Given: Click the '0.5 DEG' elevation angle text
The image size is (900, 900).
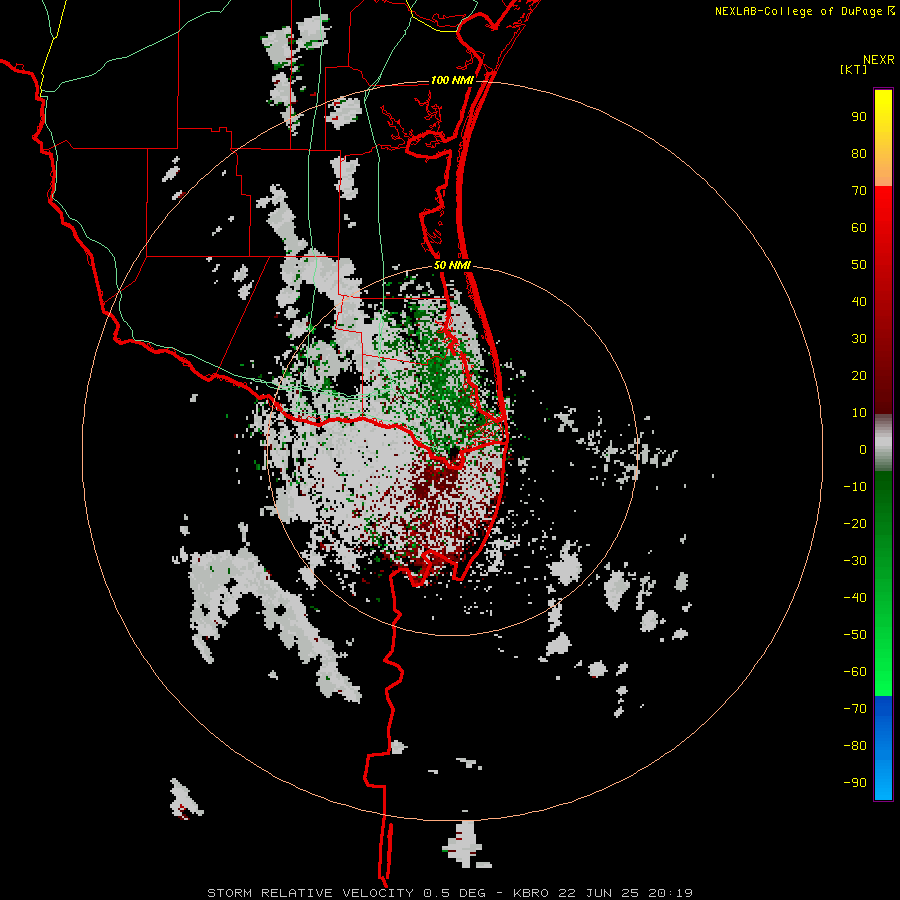Looking at the screenshot, I should pos(454,893).
